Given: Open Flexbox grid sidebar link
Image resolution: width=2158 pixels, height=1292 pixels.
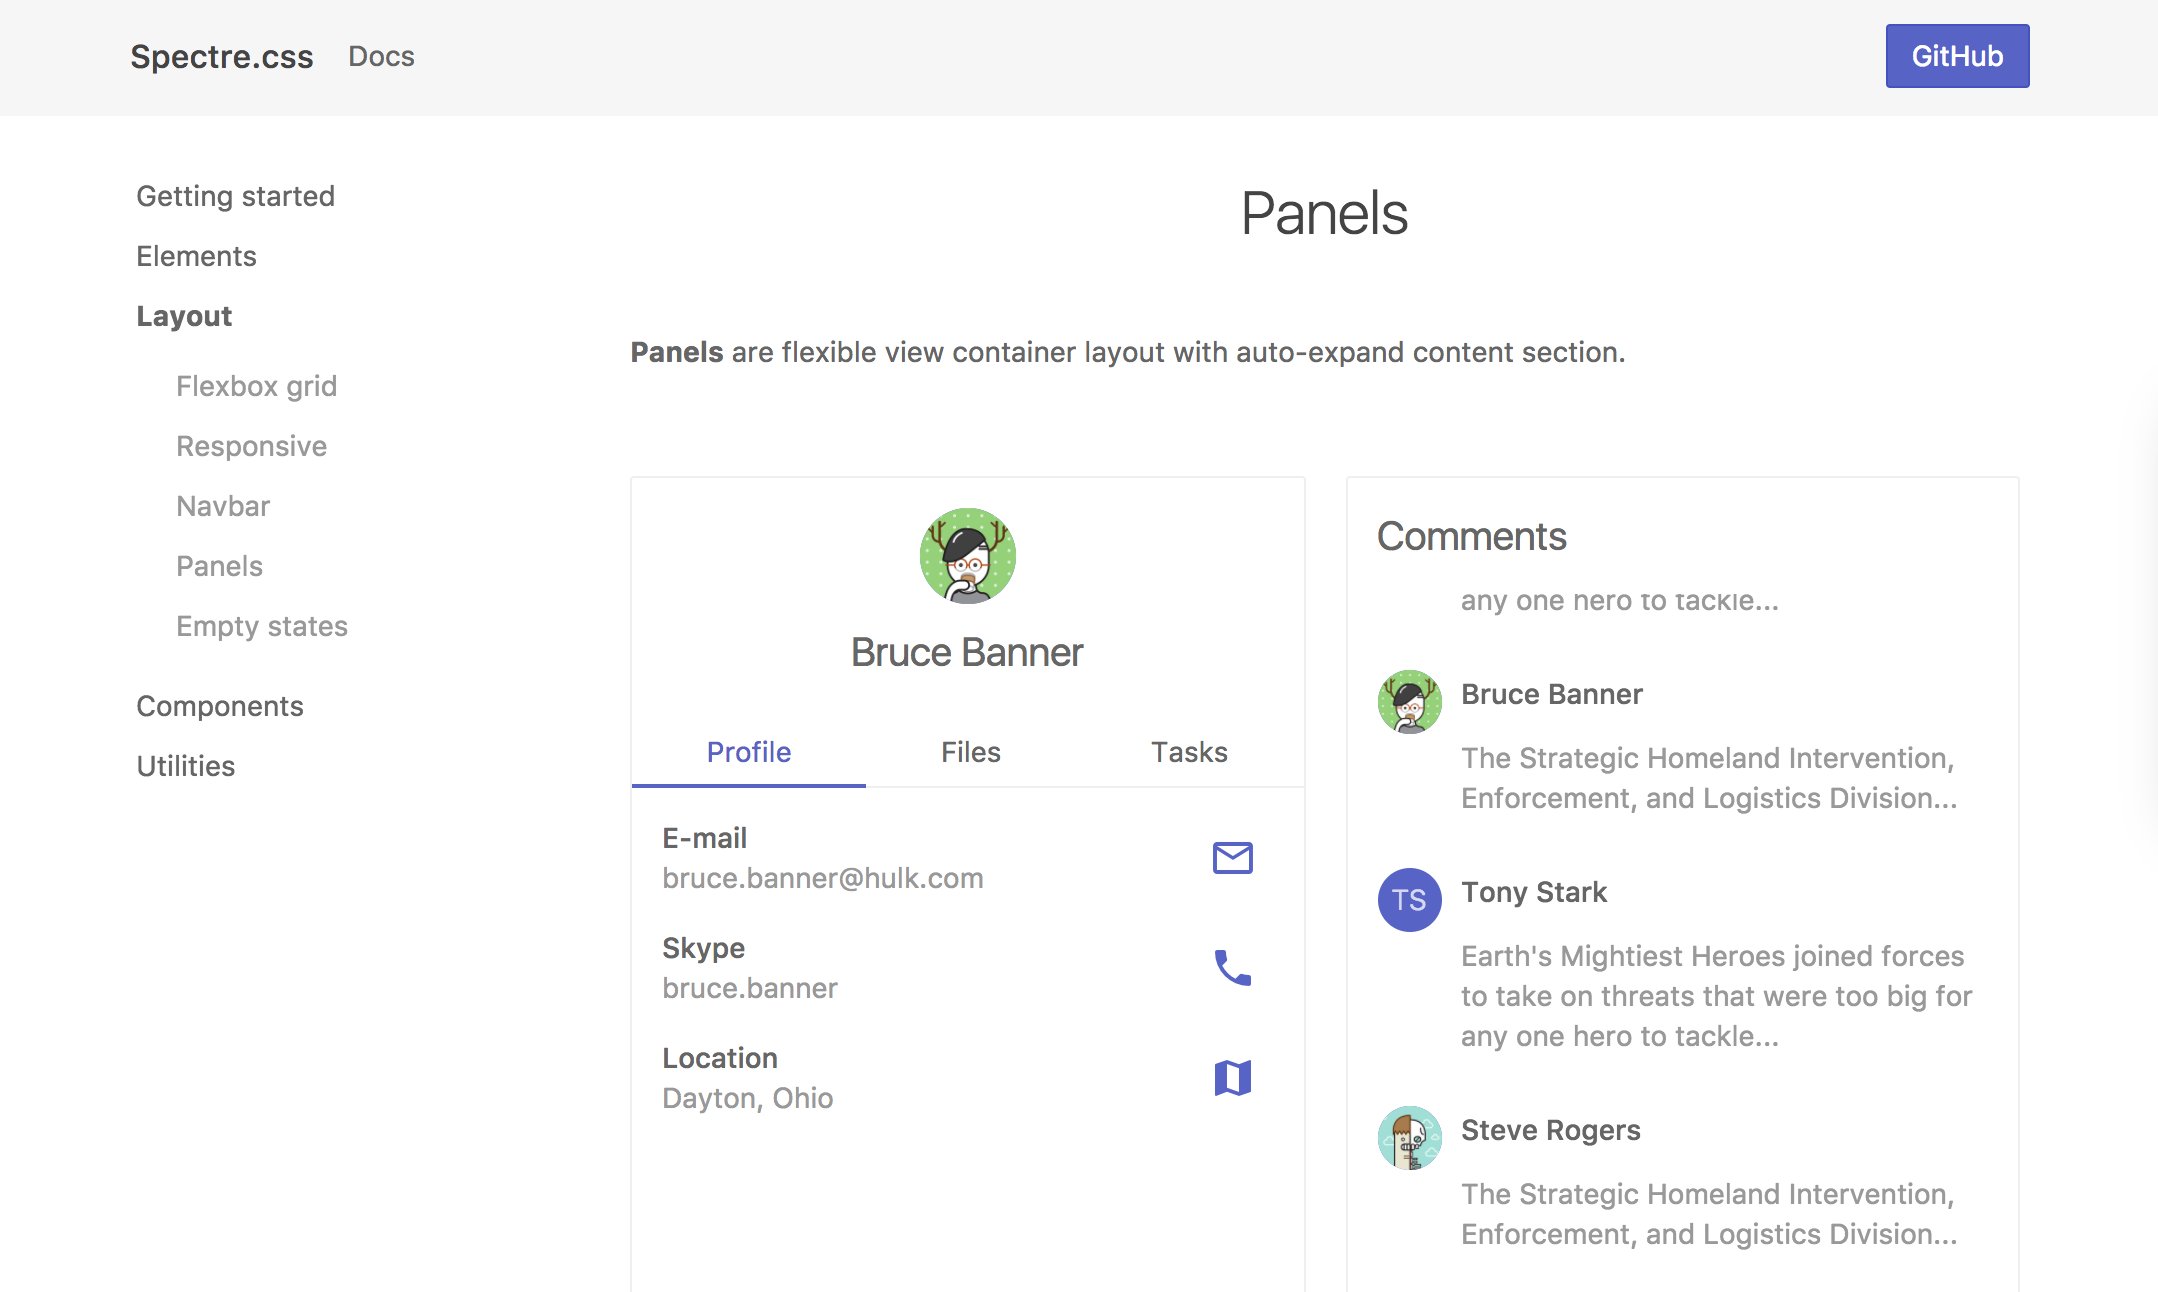Looking at the screenshot, I should [256, 386].
